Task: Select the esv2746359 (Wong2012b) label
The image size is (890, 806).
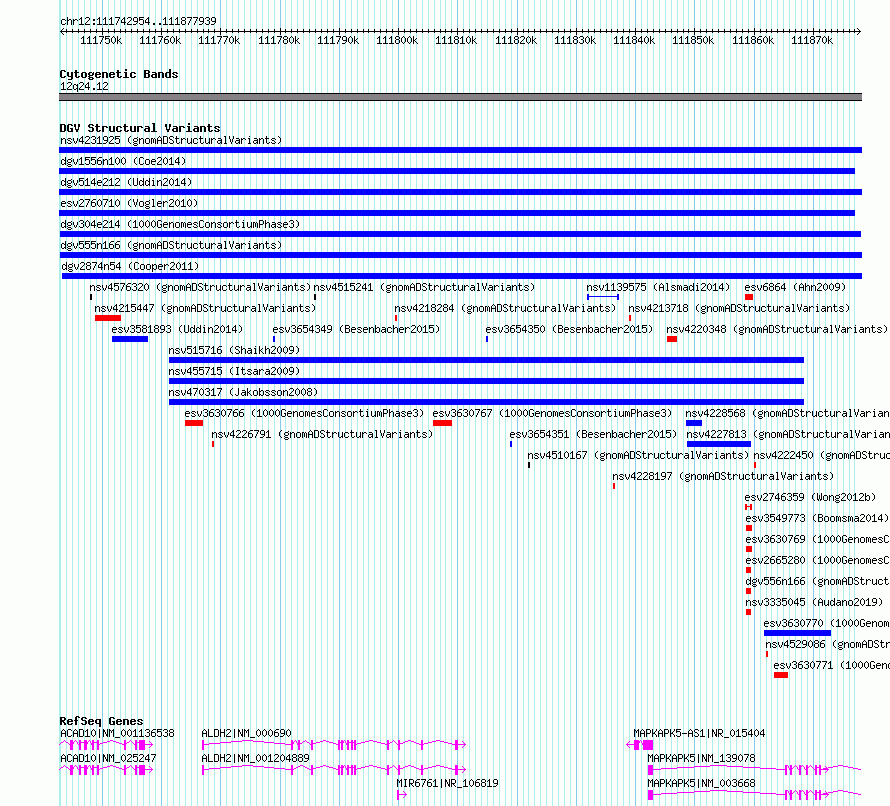Action: (810, 497)
